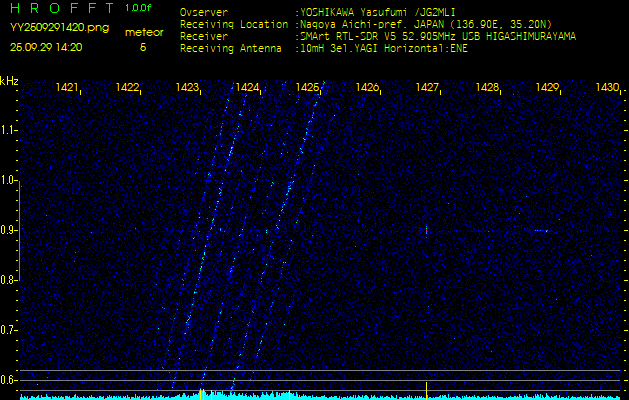Click the 1.1 kHz frequency label
This screenshot has height=400, width=629.
7,130
